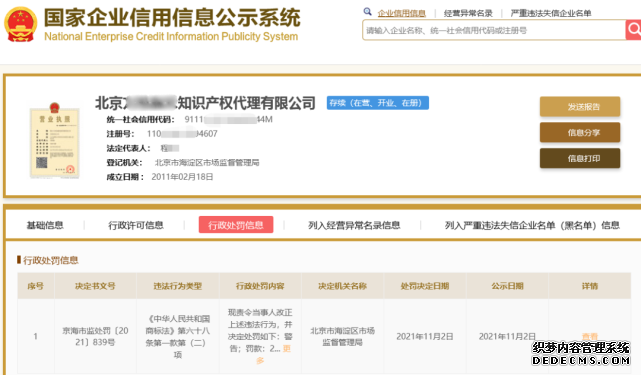Click the English system name subtitle

pos(171,36)
